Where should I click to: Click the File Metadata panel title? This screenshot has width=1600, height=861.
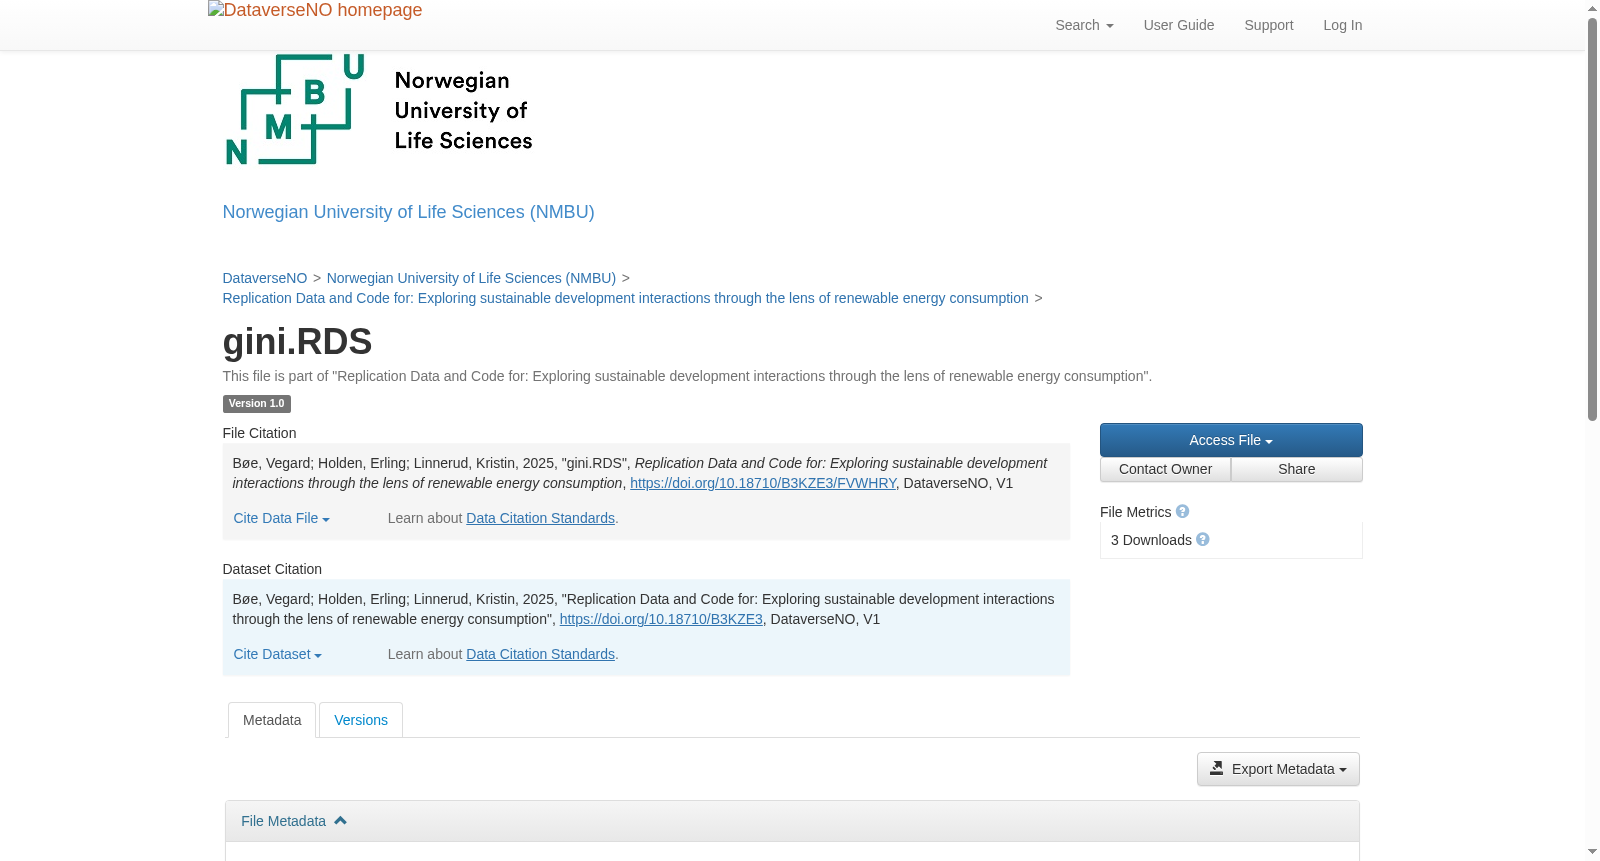(283, 821)
